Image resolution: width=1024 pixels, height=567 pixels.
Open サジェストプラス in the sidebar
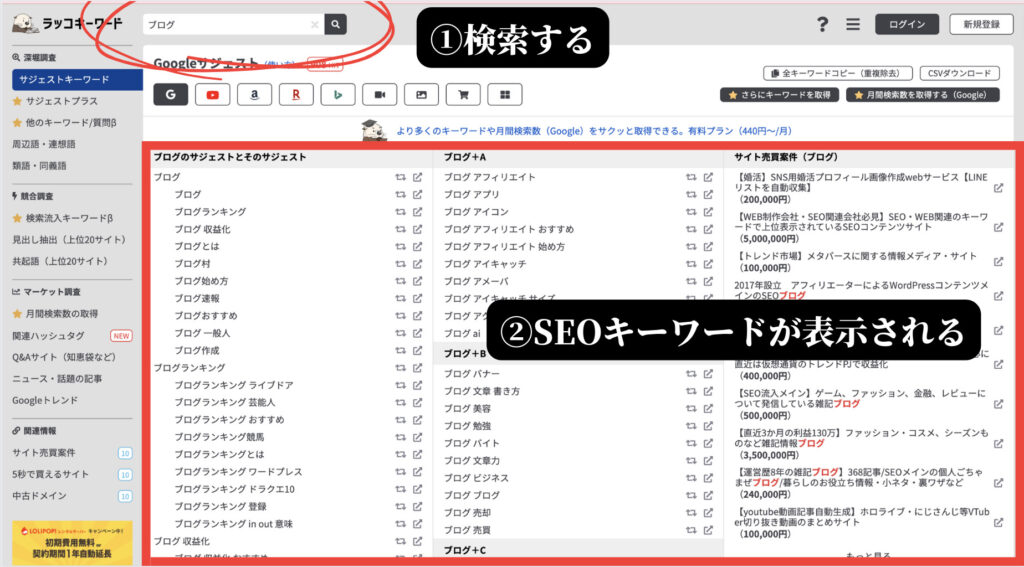[61, 101]
